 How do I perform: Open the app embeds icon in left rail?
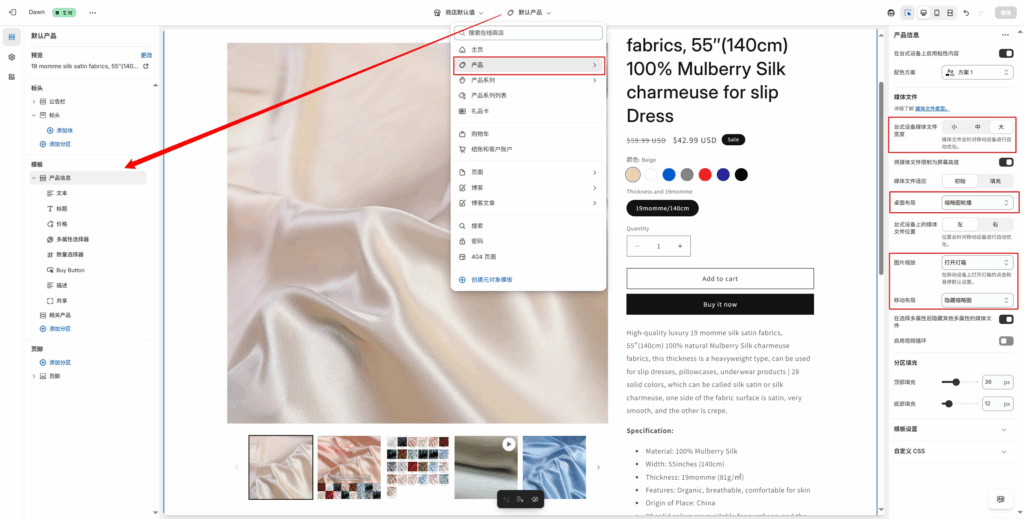pos(12,76)
